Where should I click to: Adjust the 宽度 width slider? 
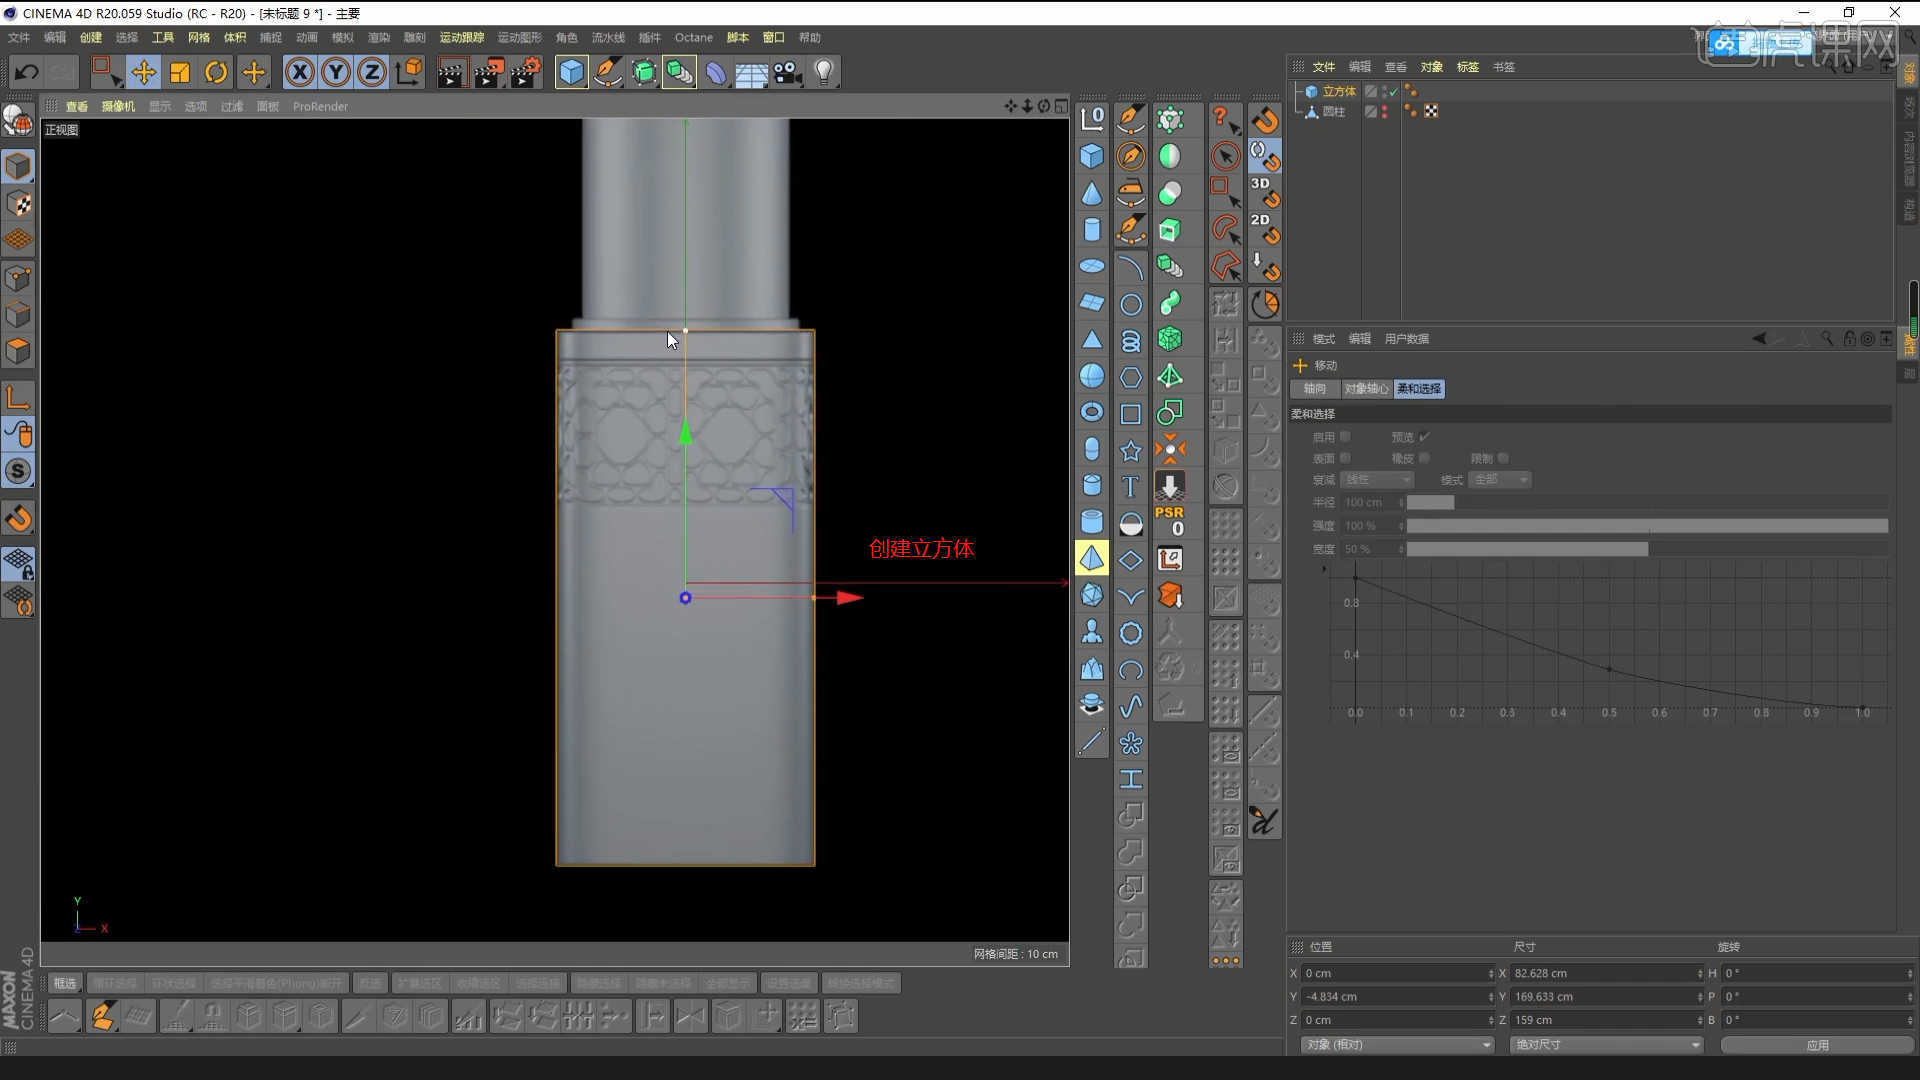(1647, 549)
